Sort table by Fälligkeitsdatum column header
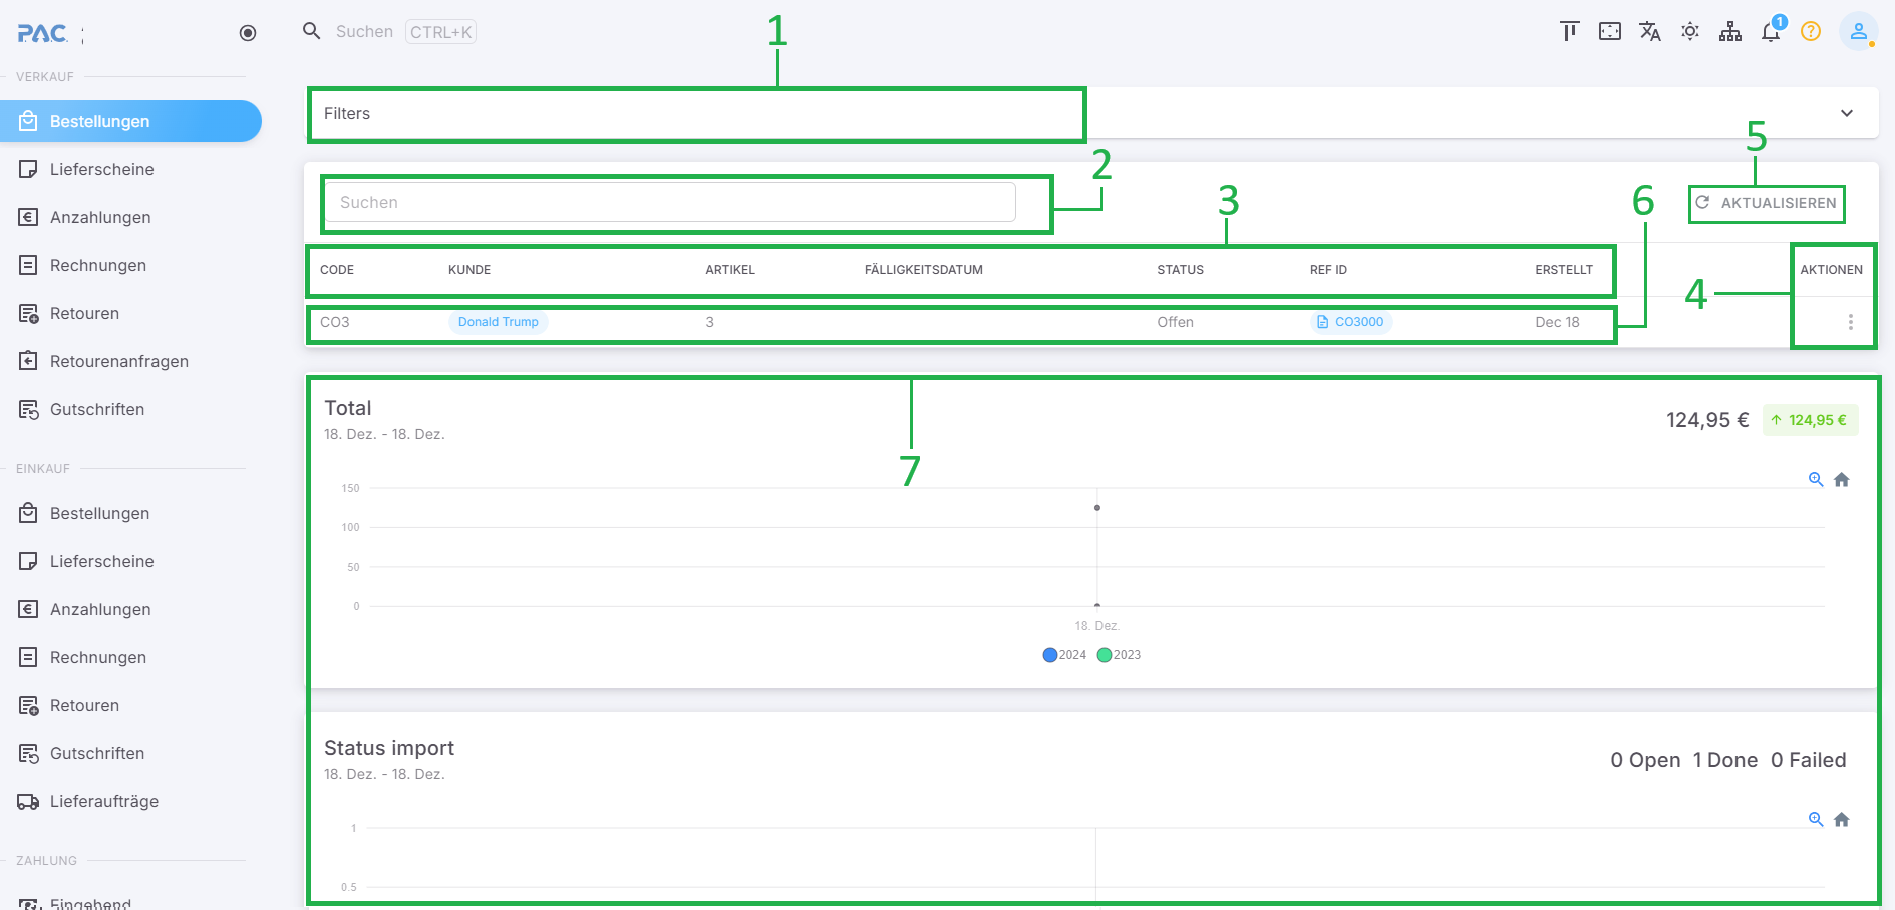1895x910 pixels. (923, 270)
